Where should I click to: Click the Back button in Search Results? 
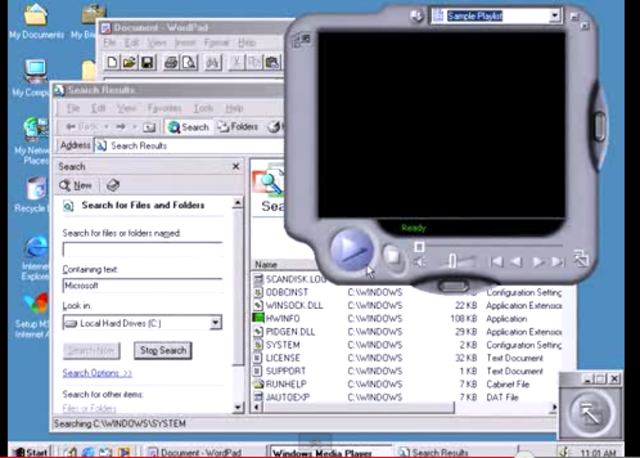tap(83, 127)
